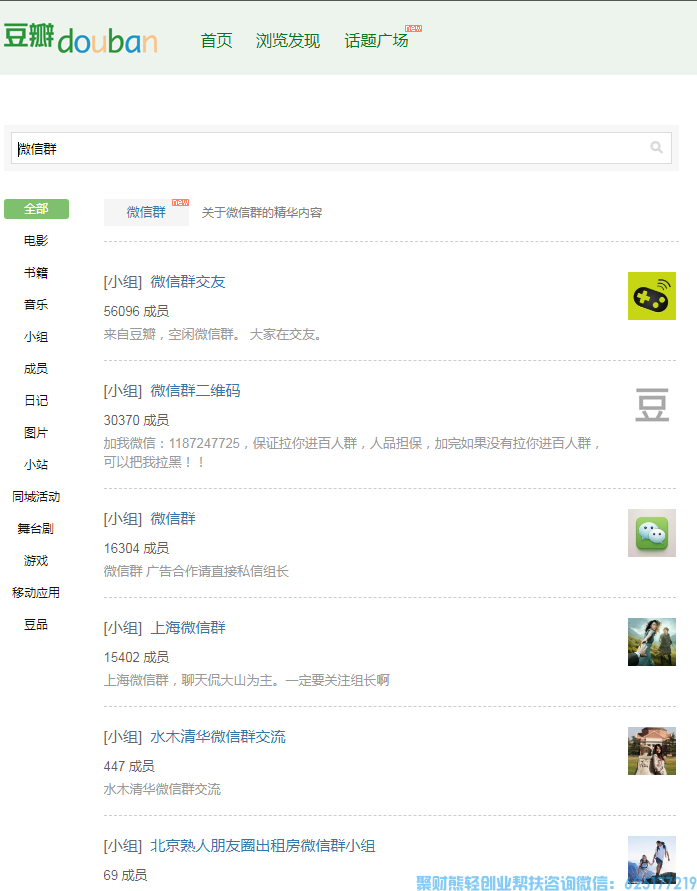Open 上海微信群 group avatar image
Image resolution: width=697 pixels, height=891 pixels.
[x=652, y=642]
